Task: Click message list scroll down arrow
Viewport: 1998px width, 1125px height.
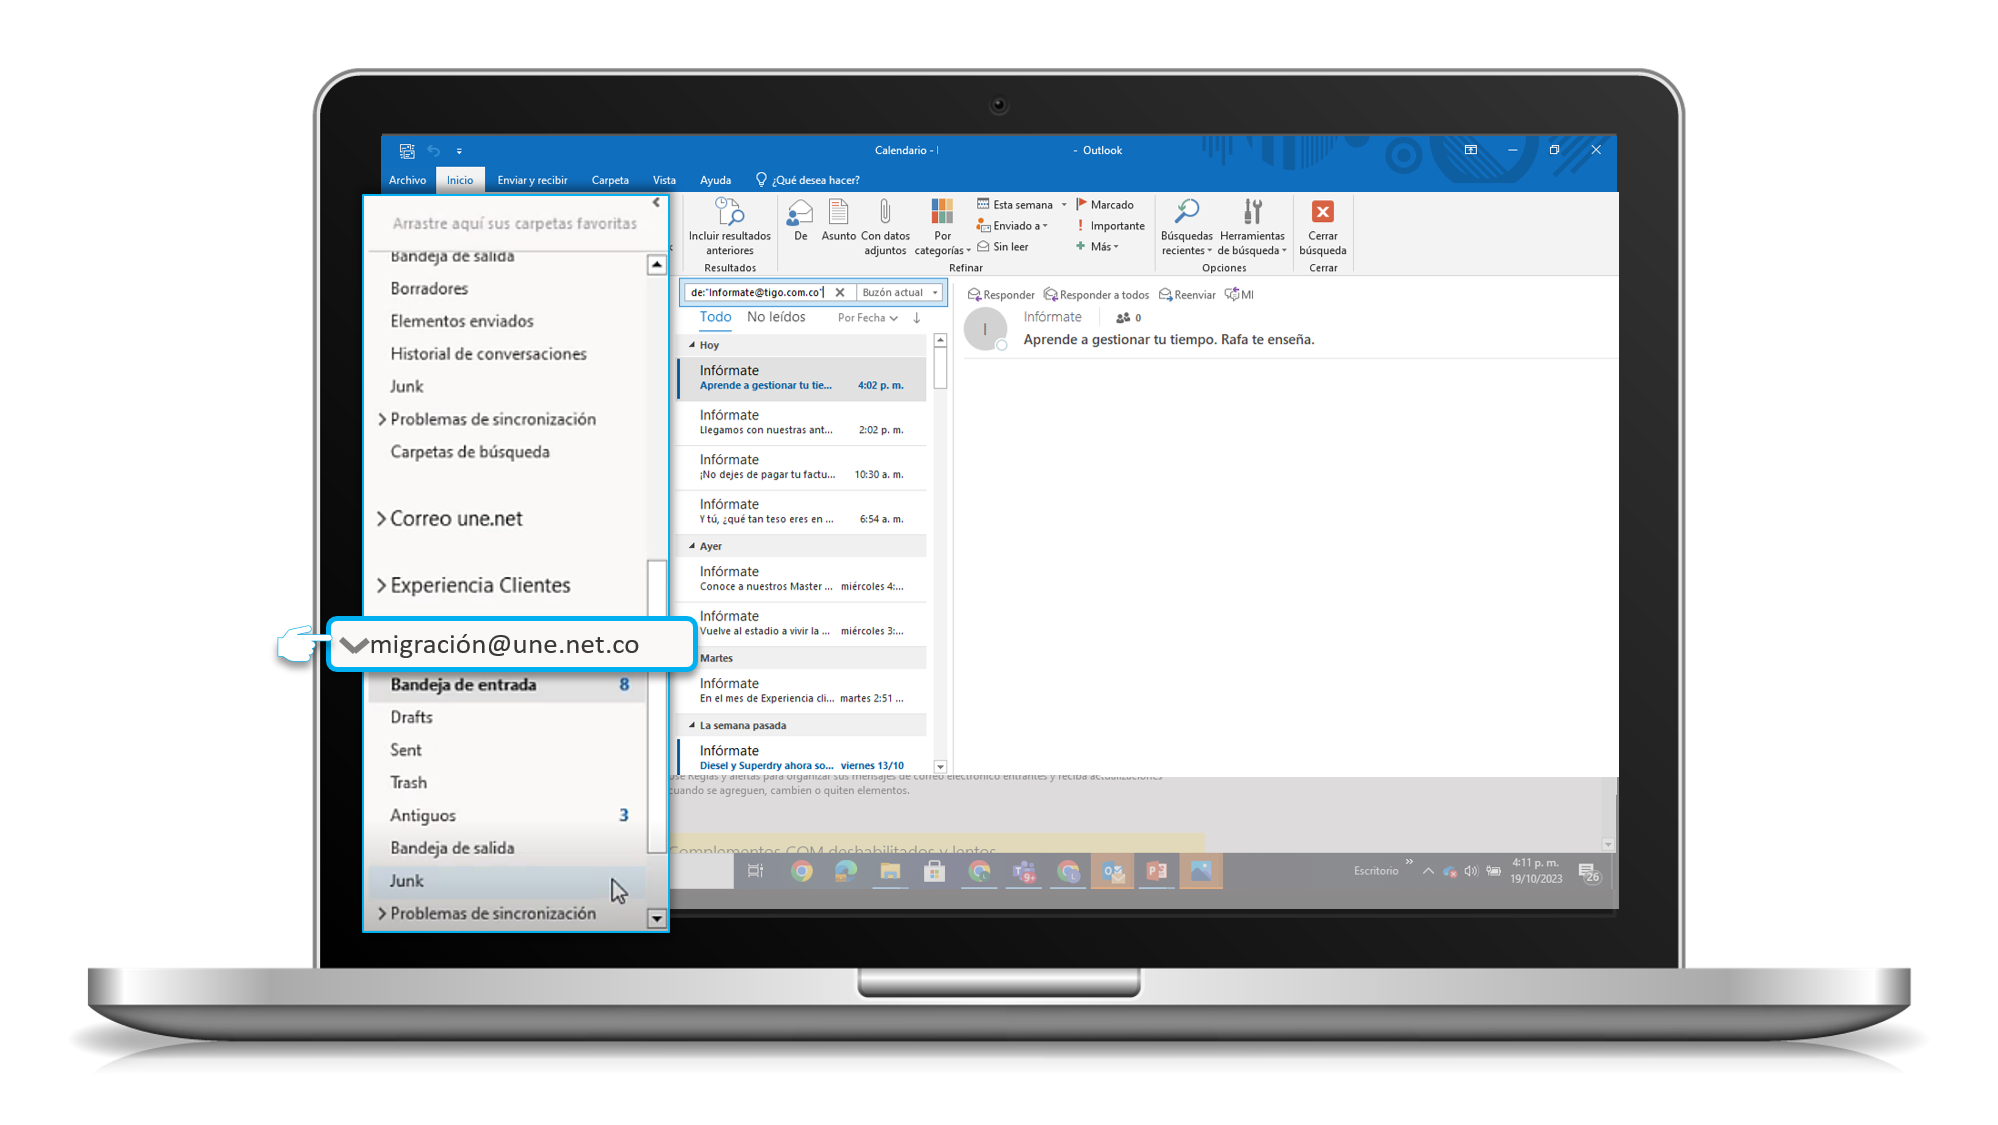Action: (x=940, y=767)
